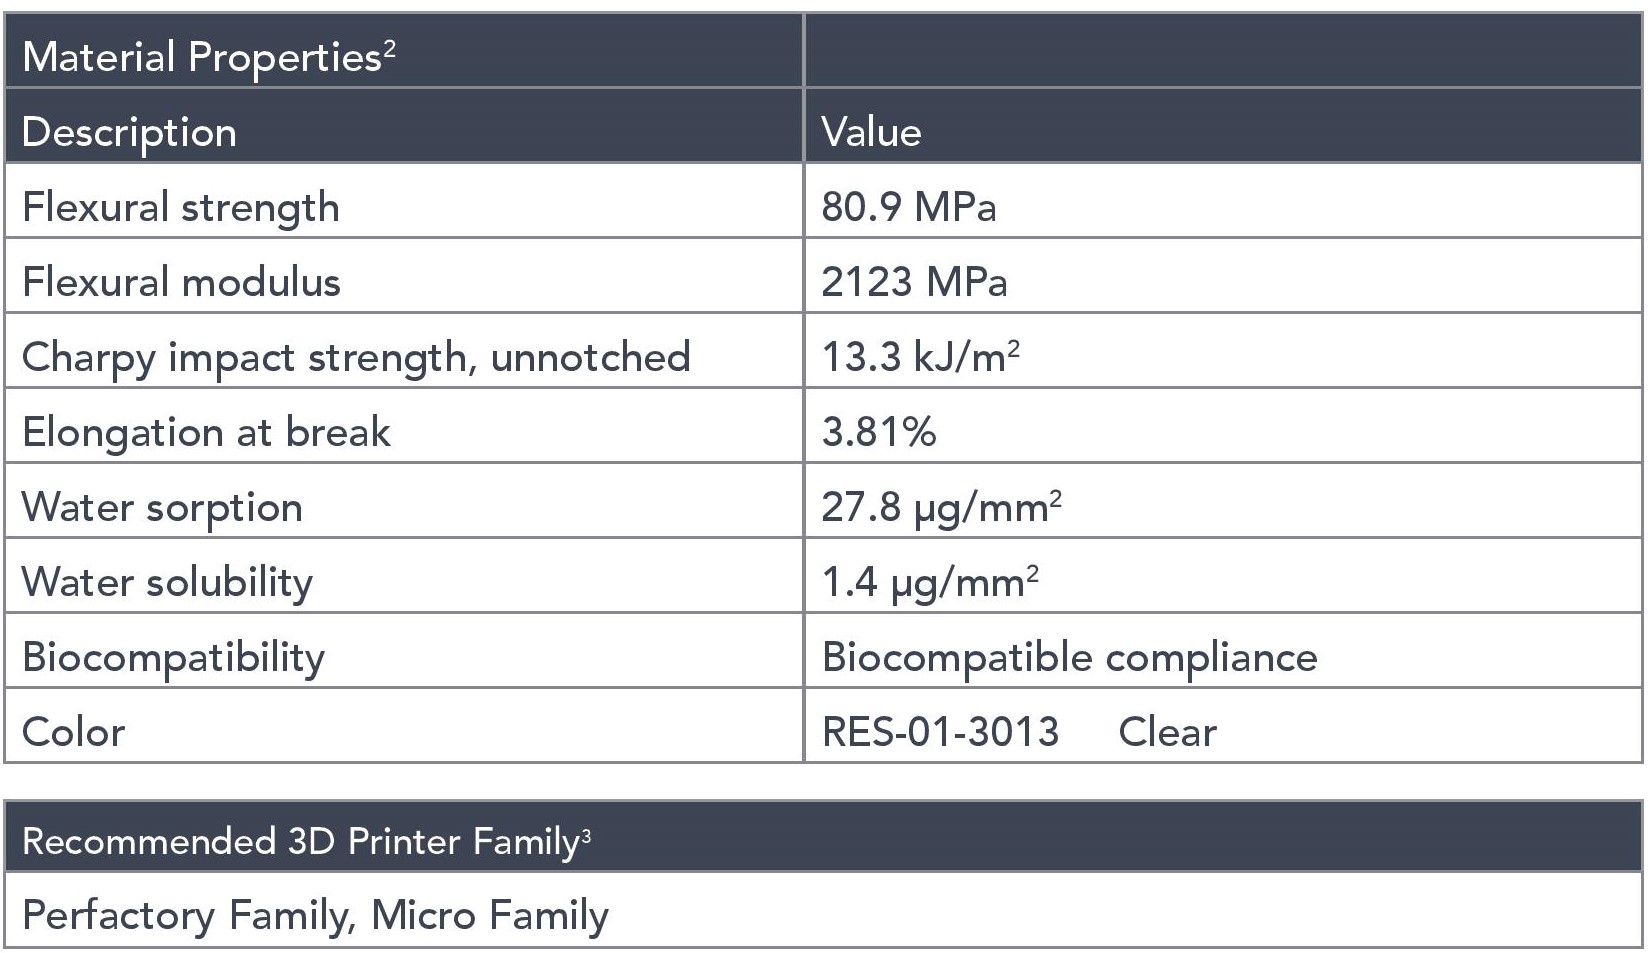1650x953 pixels.
Task: Select the RES-01-3013 color code
Action: click(940, 732)
